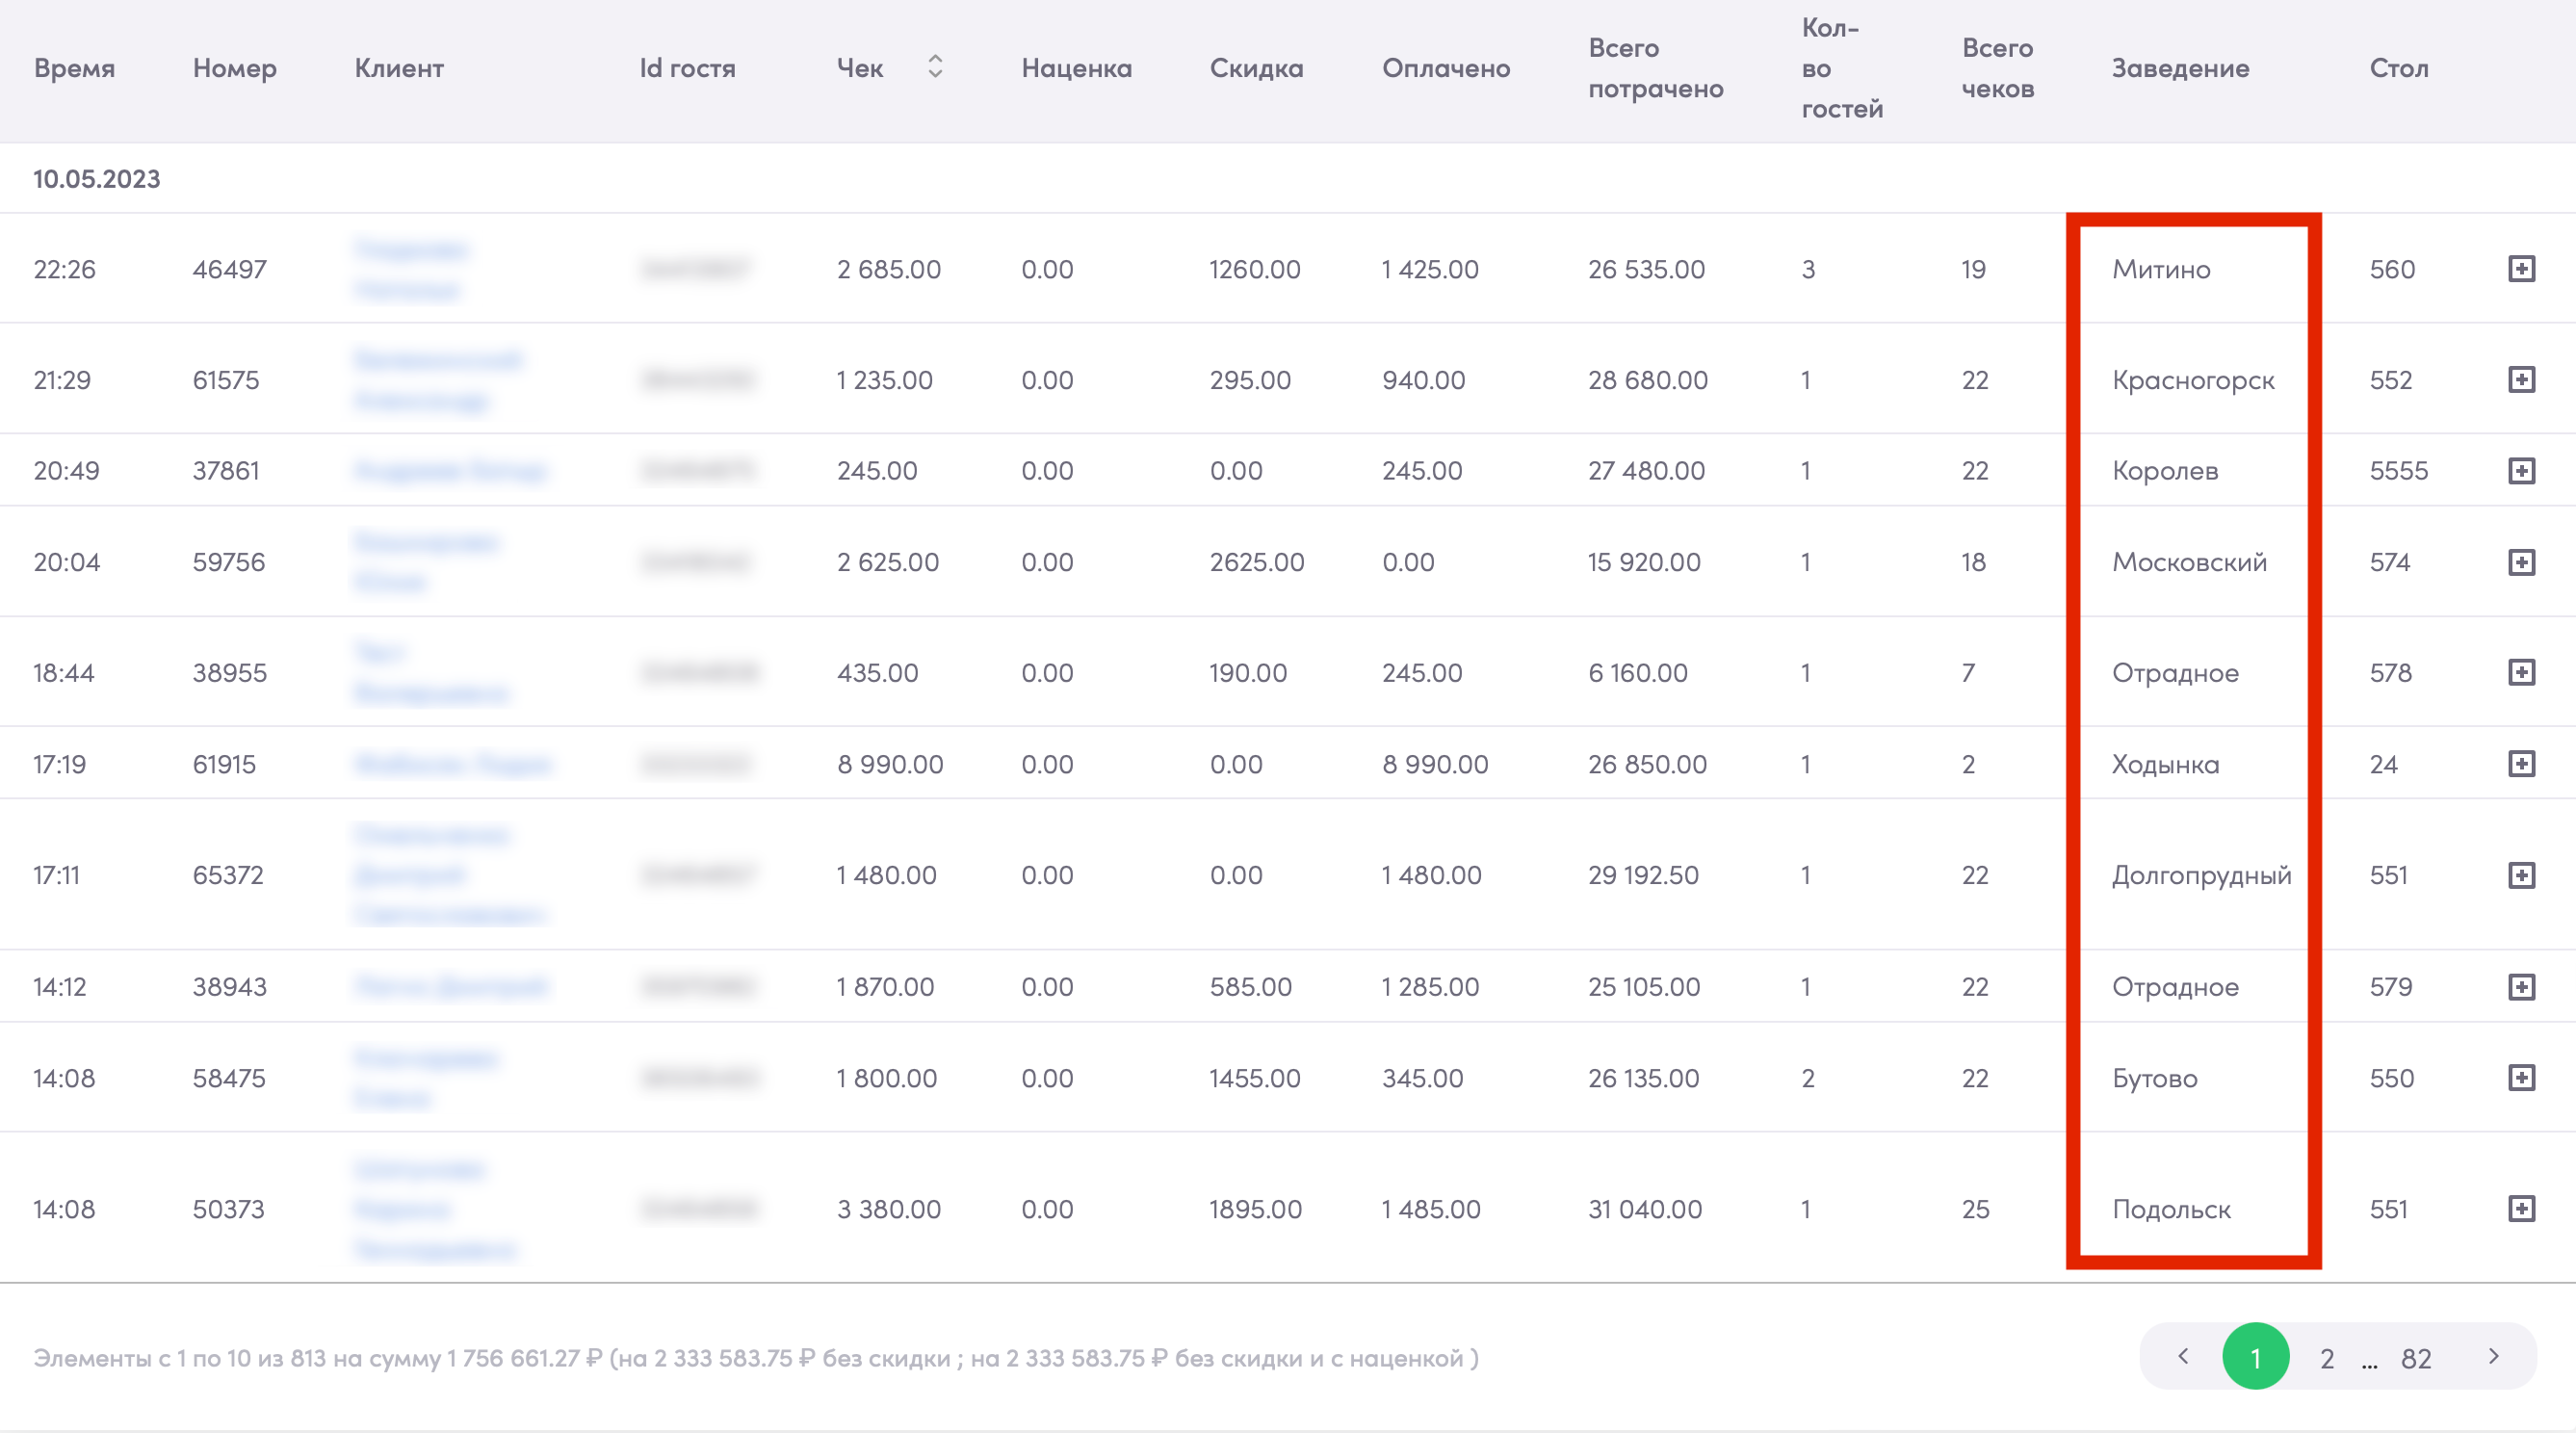
Task: Click the Id гостя column header
Action: pos(687,68)
